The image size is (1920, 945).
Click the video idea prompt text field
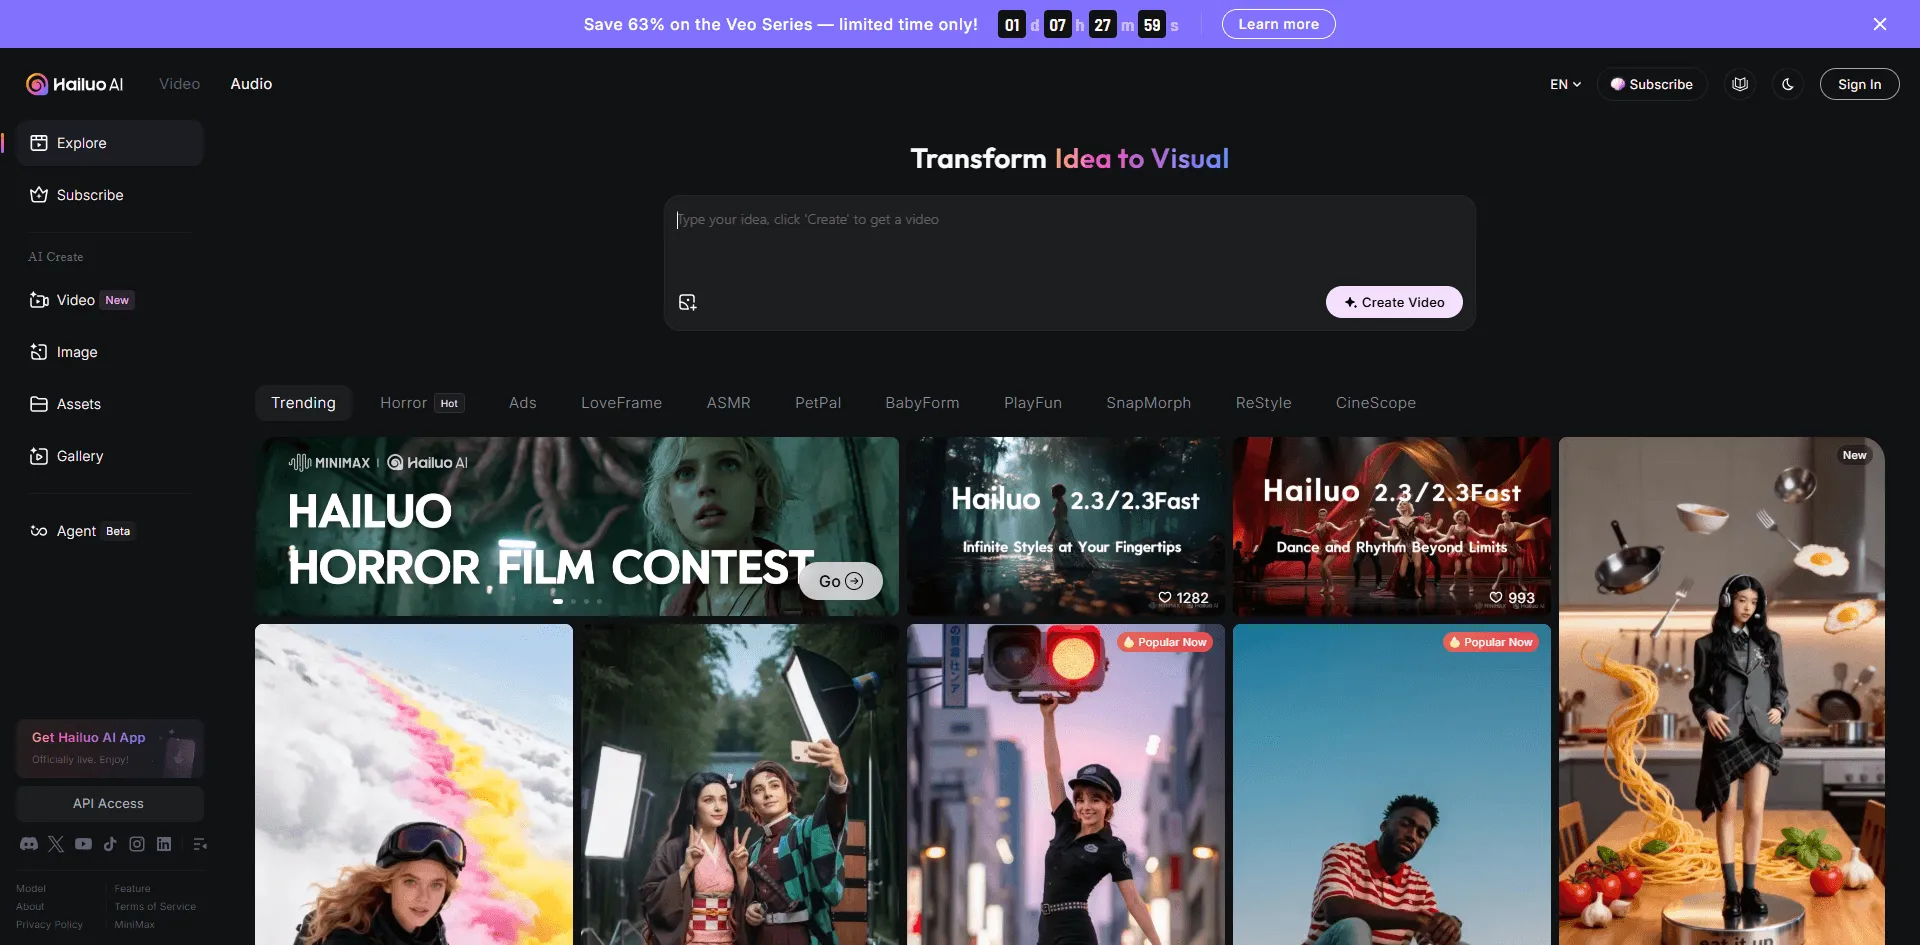pyautogui.click(x=1068, y=240)
